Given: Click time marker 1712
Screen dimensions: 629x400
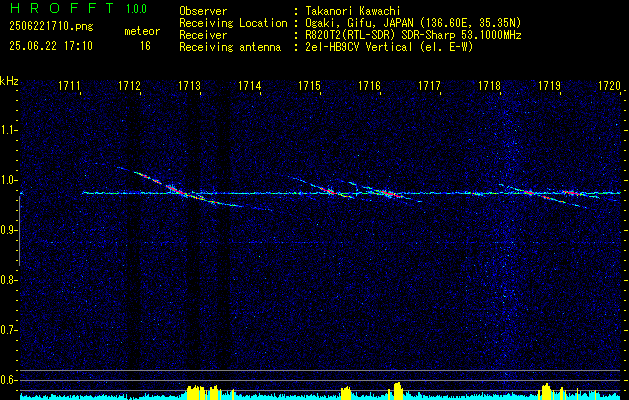Looking at the screenshot, I should coord(130,86).
